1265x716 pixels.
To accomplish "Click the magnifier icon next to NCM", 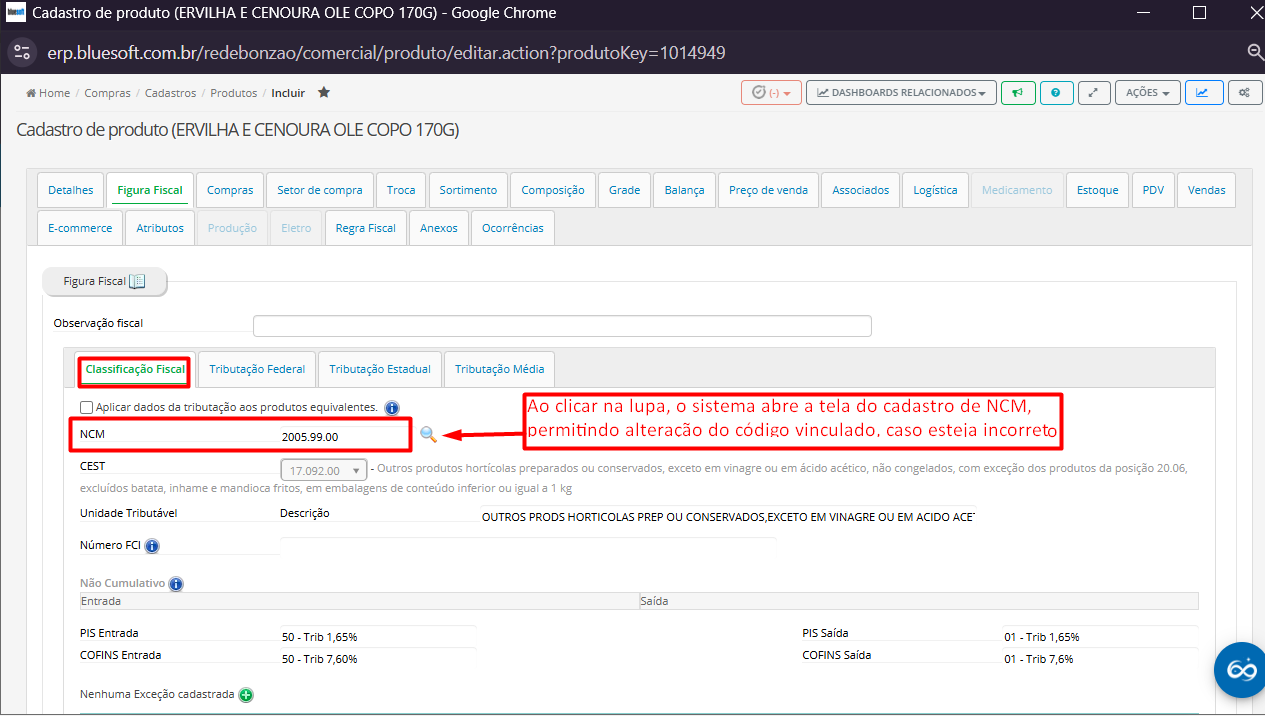I will [428, 434].
